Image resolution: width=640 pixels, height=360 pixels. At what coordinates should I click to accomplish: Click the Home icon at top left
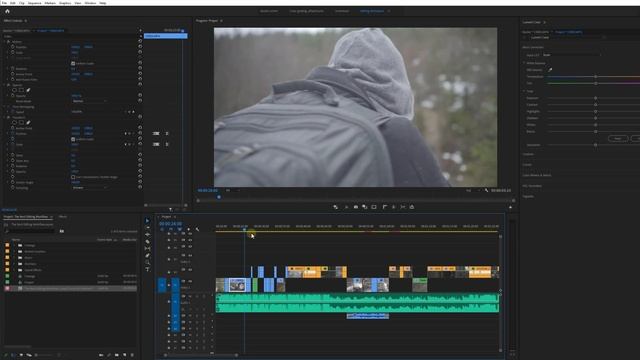click(x=7, y=11)
